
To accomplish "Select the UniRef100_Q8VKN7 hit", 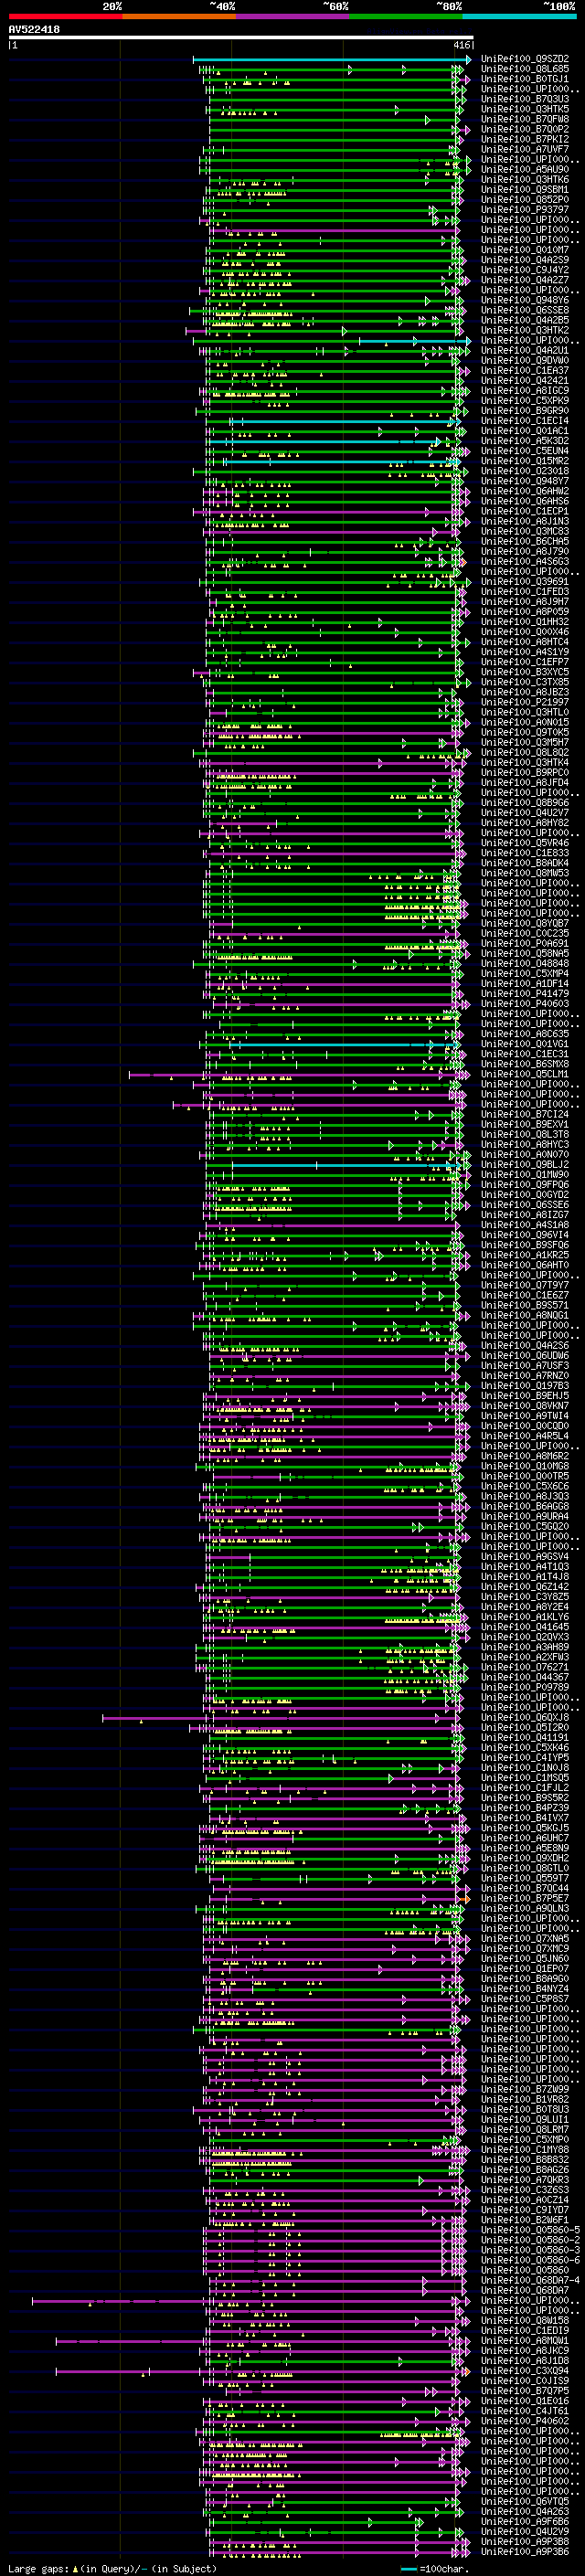I will [525, 1406].
